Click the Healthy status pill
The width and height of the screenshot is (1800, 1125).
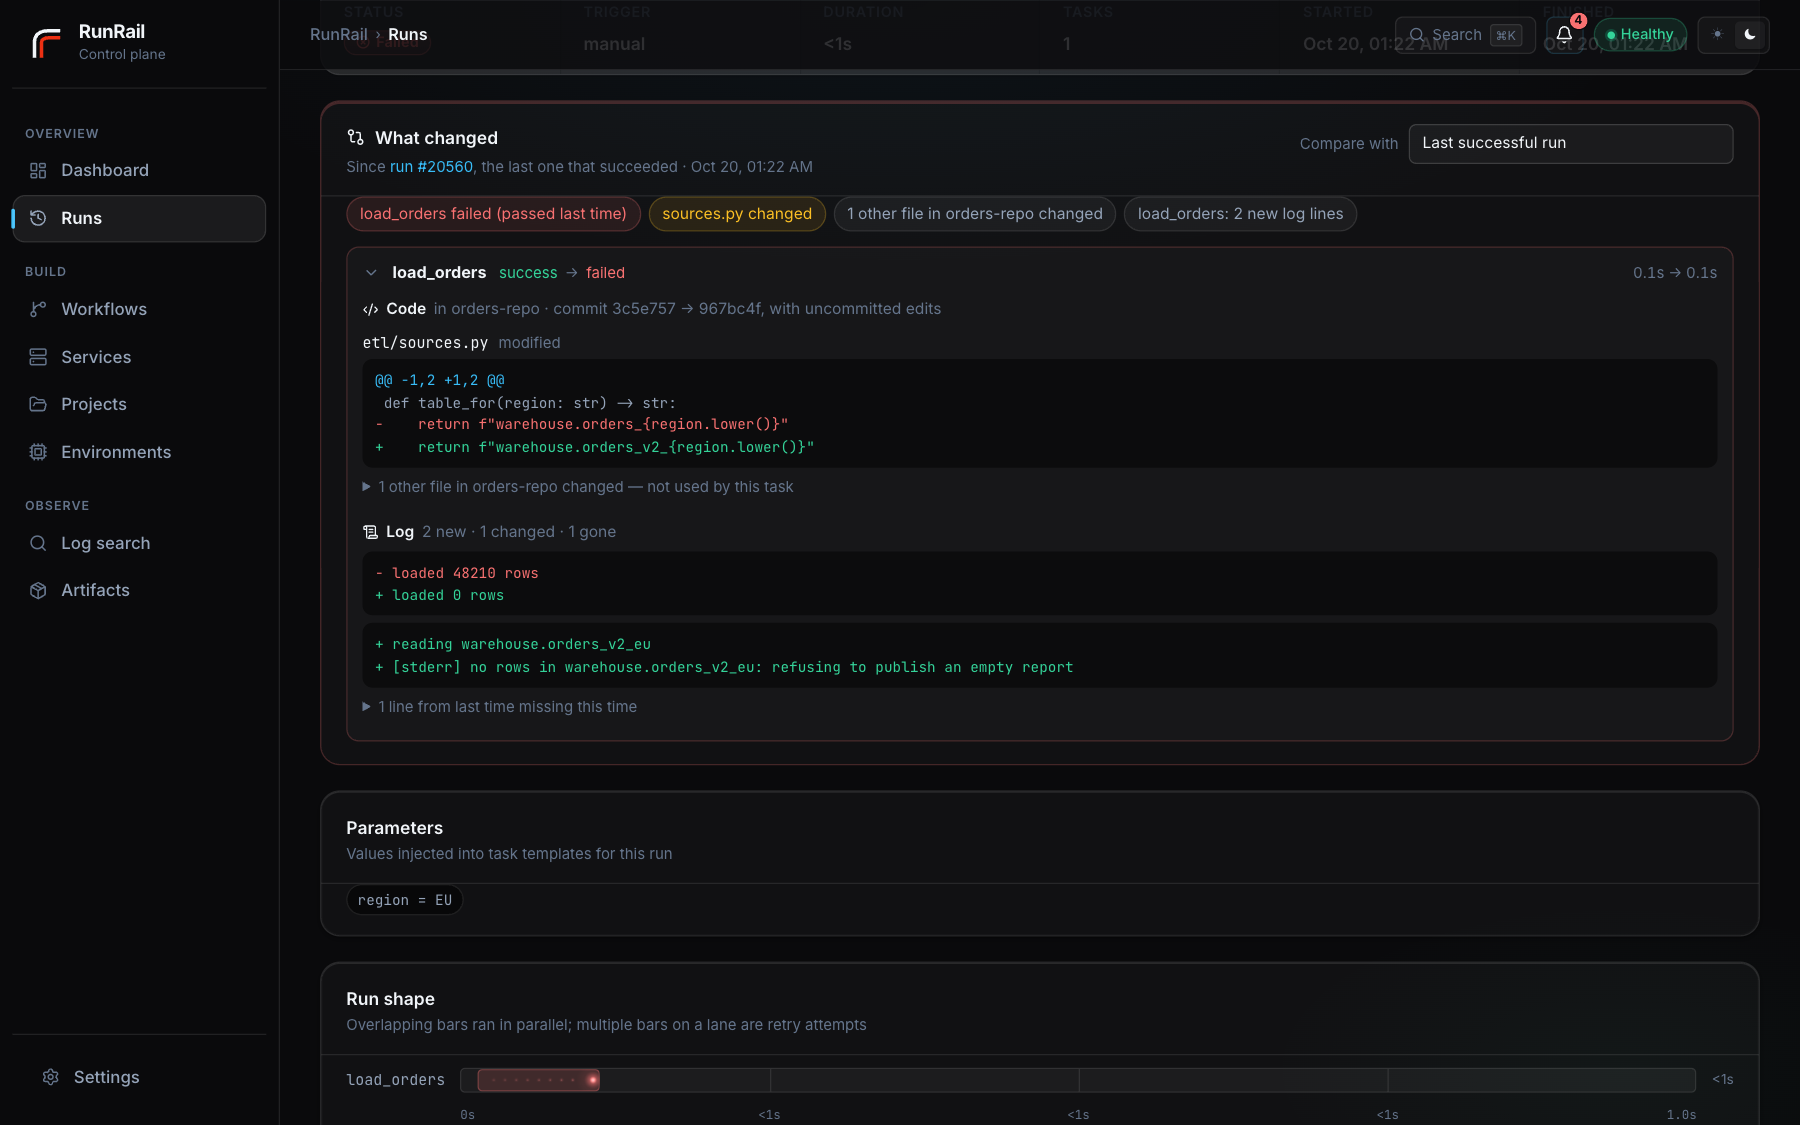[1640, 35]
